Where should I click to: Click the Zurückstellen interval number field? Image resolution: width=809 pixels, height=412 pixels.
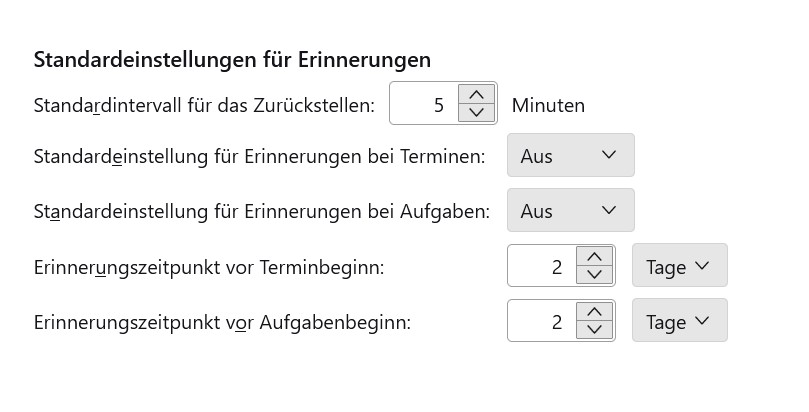click(425, 104)
